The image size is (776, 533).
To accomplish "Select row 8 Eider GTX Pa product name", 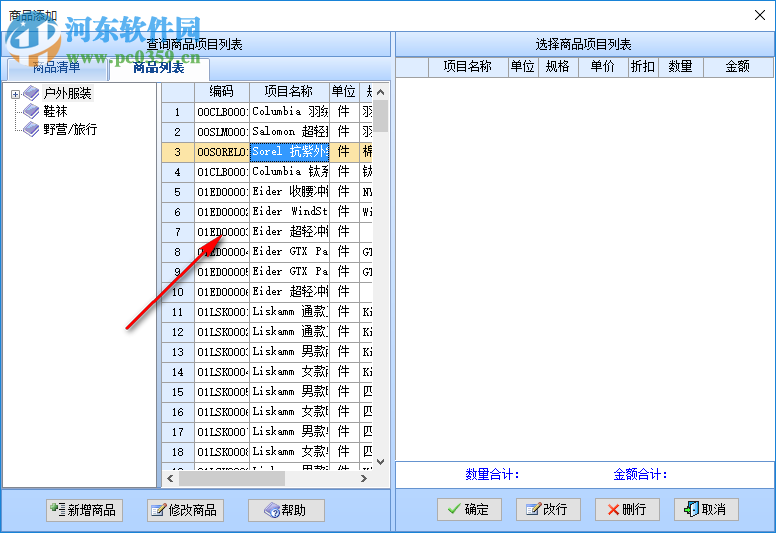I will 290,252.
